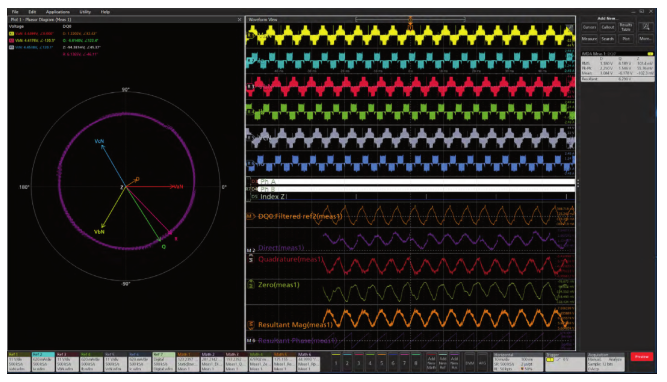Turn on channel 2
The height and width of the screenshot is (382, 667).
pyautogui.click(x=347, y=362)
